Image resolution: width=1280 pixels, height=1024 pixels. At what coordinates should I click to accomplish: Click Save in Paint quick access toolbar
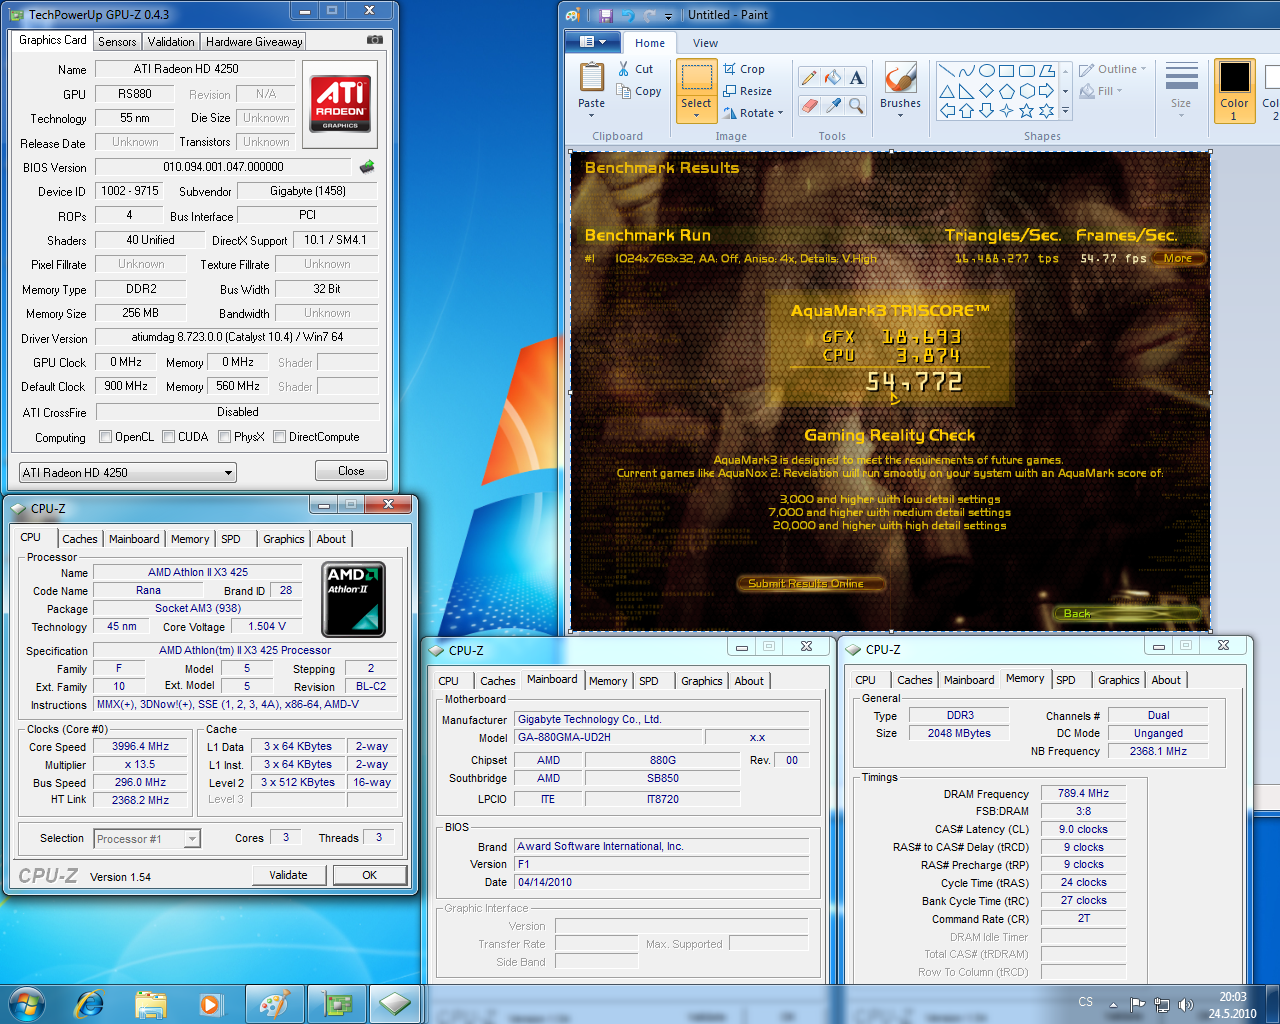point(606,15)
